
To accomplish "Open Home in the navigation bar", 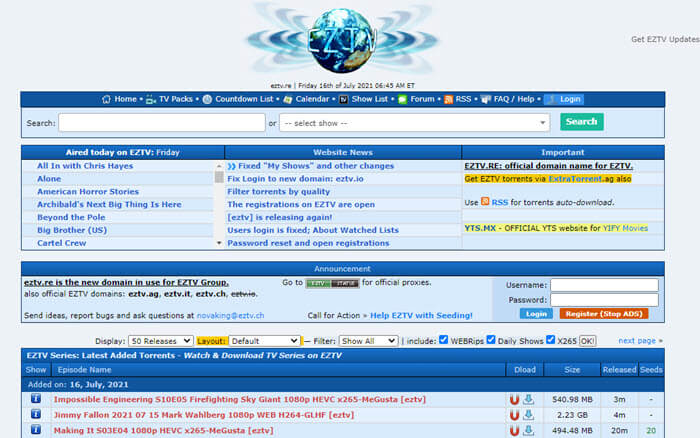I will 125,99.
